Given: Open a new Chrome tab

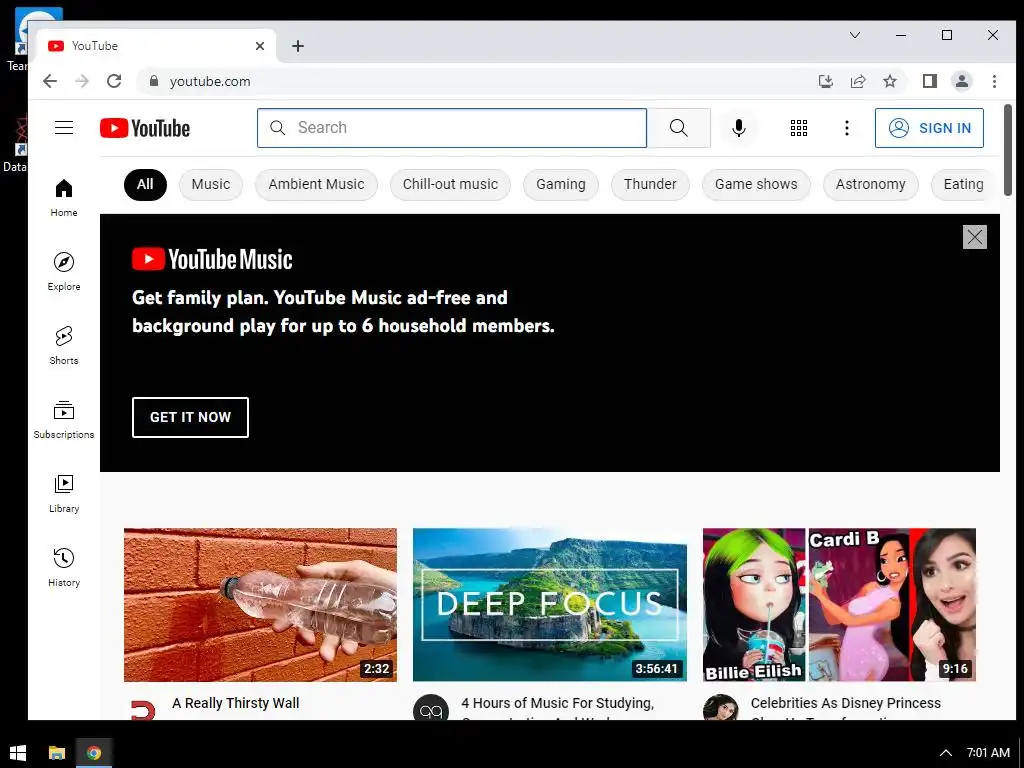Looking at the screenshot, I should coord(298,46).
